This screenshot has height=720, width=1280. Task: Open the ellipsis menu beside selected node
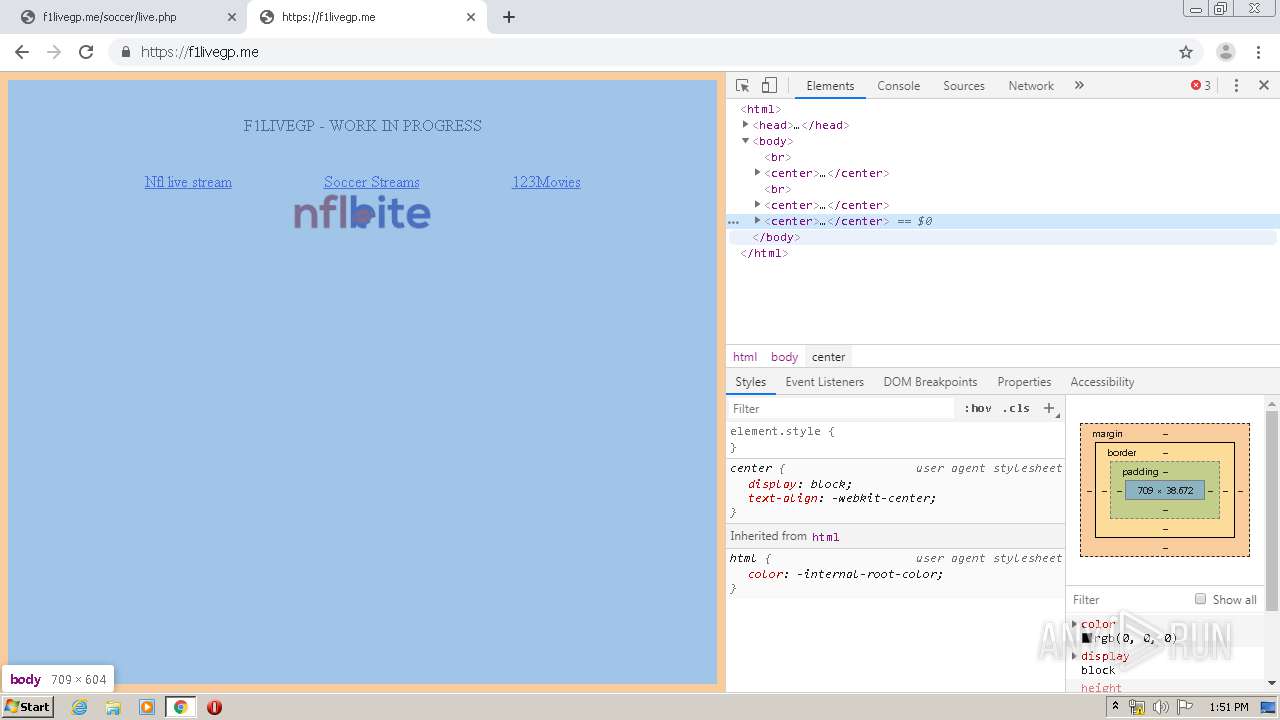click(x=734, y=221)
